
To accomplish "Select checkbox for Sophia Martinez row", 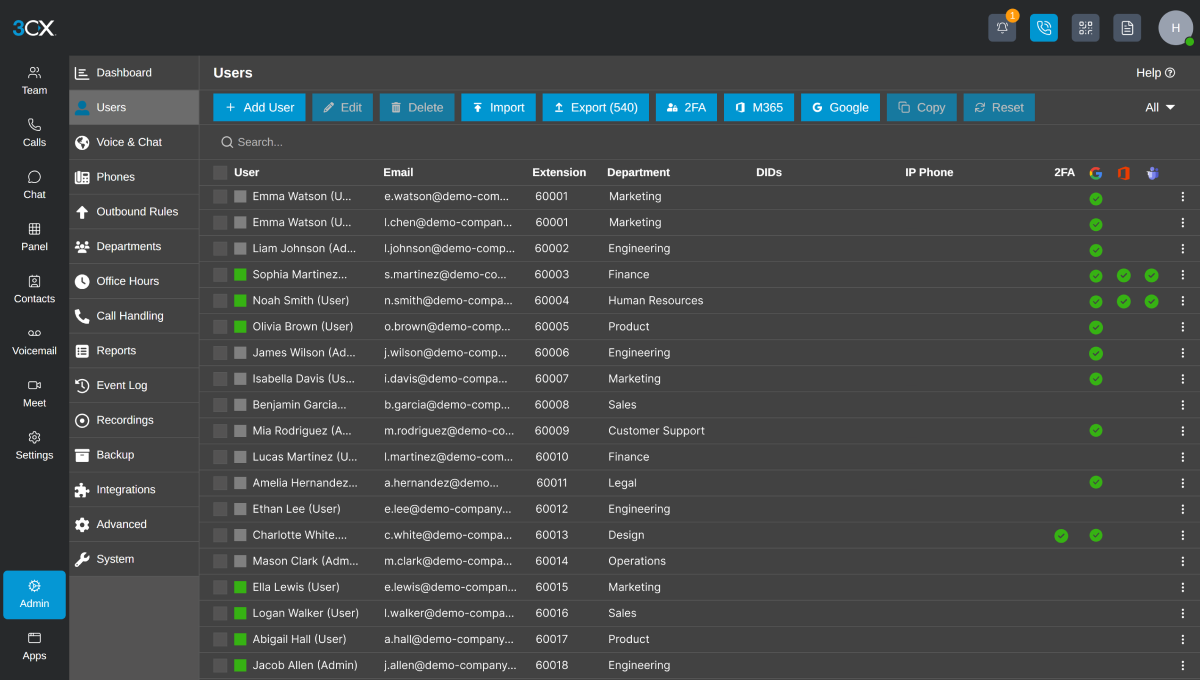I will click(220, 275).
